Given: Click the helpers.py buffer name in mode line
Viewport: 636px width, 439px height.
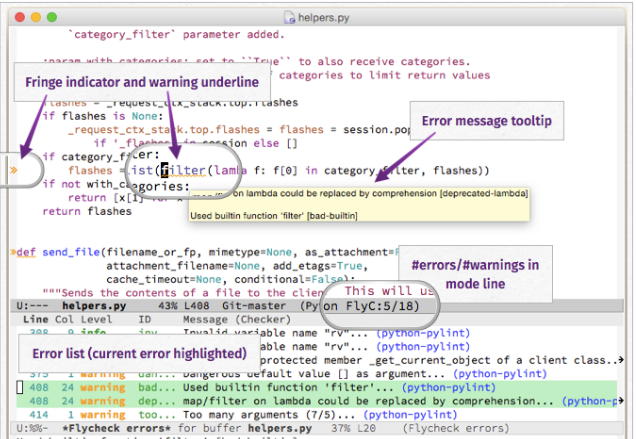Looking at the screenshot, I should pos(94,306).
